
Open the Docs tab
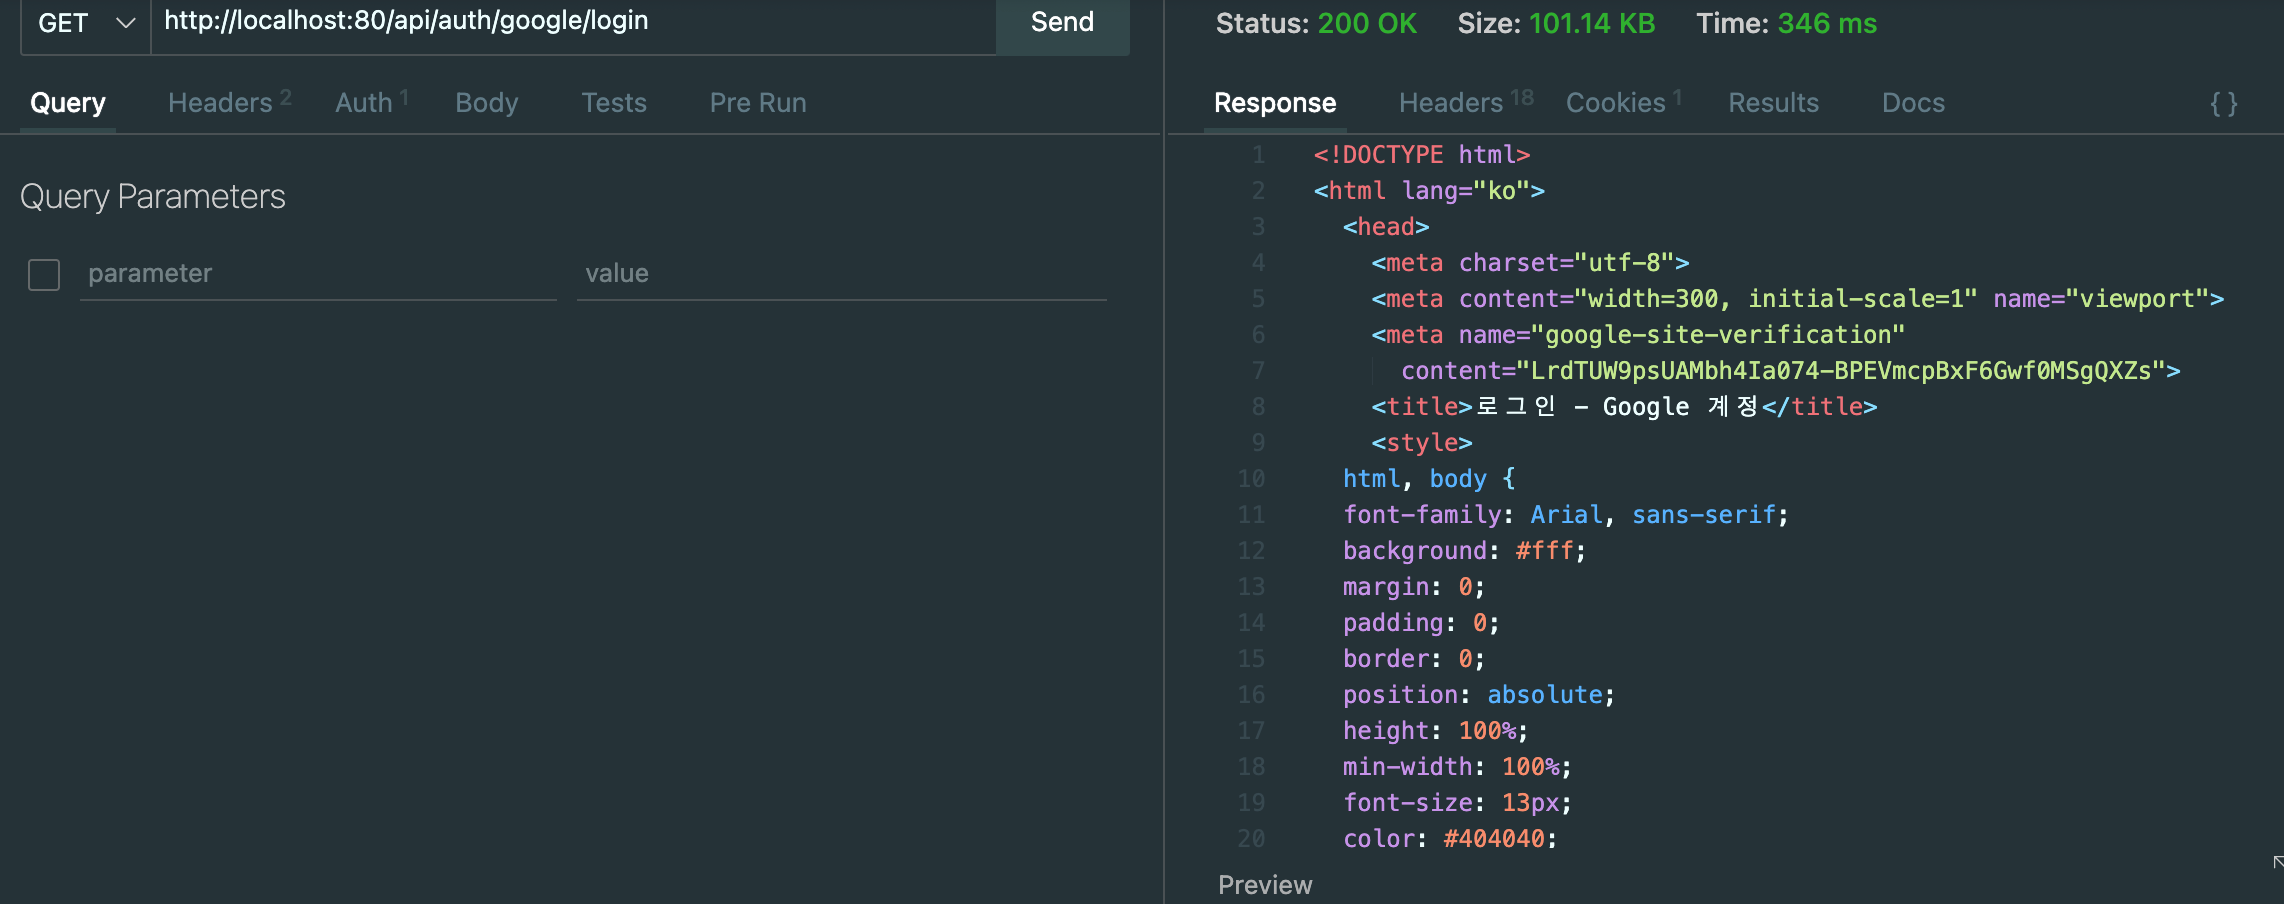[1913, 102]
